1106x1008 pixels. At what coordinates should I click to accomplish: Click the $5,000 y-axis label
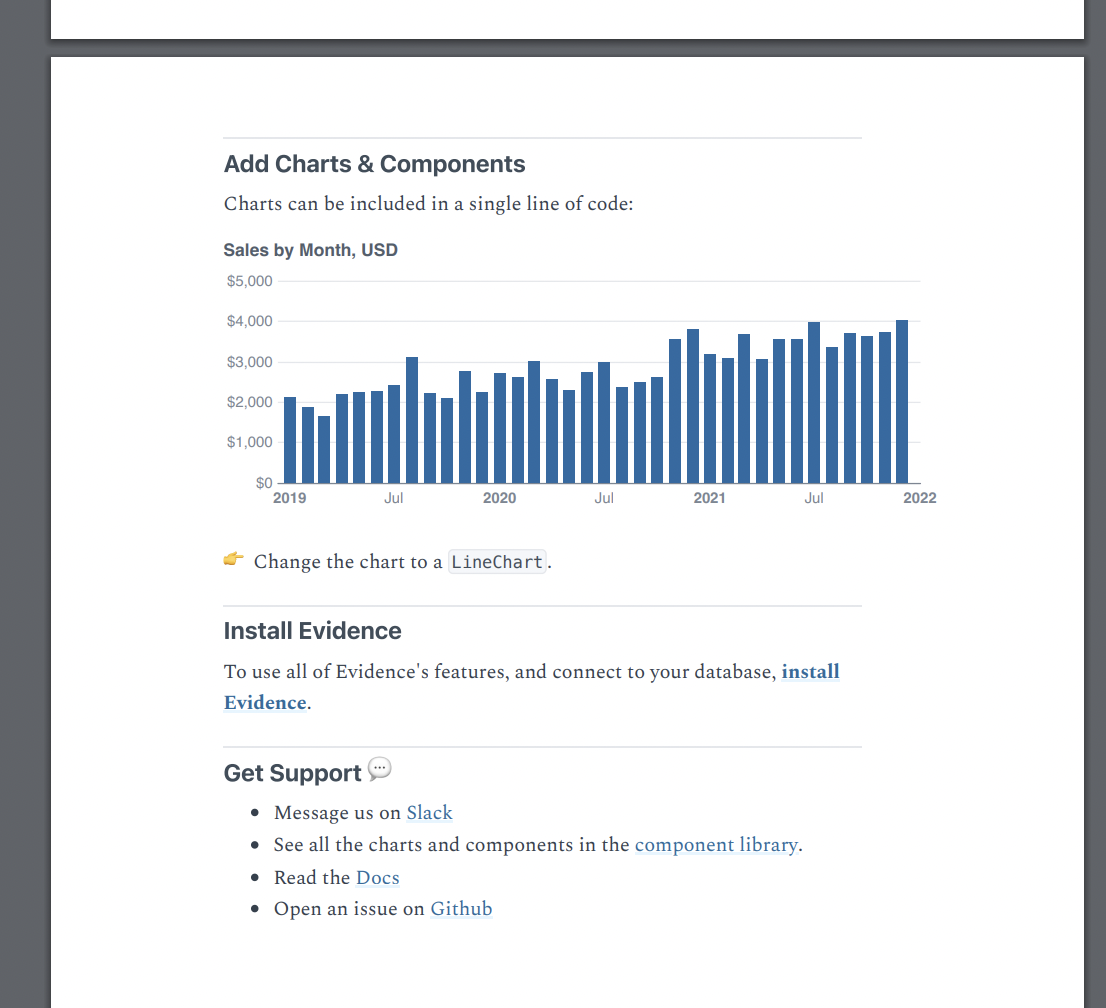[x=249, y=281]
